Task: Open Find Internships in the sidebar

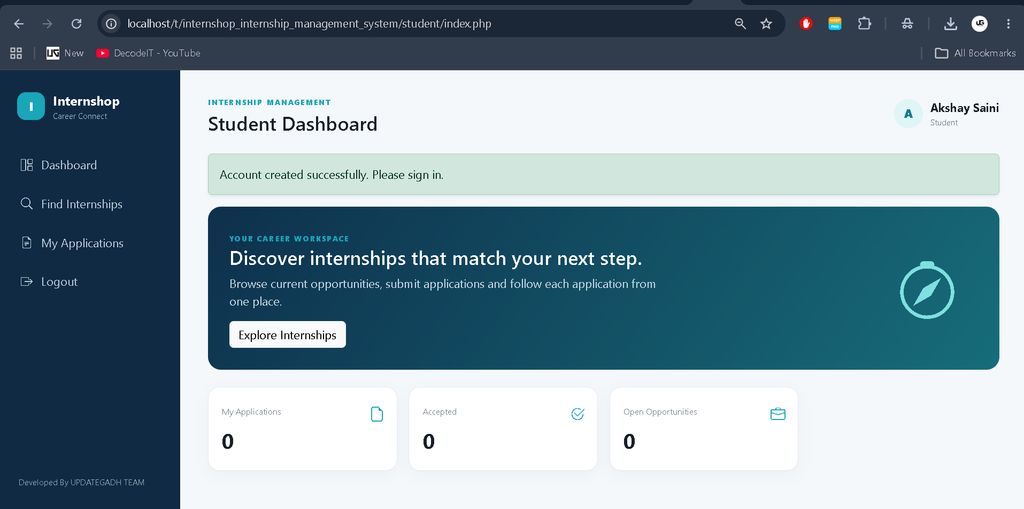Action: (x=72, y=204)
